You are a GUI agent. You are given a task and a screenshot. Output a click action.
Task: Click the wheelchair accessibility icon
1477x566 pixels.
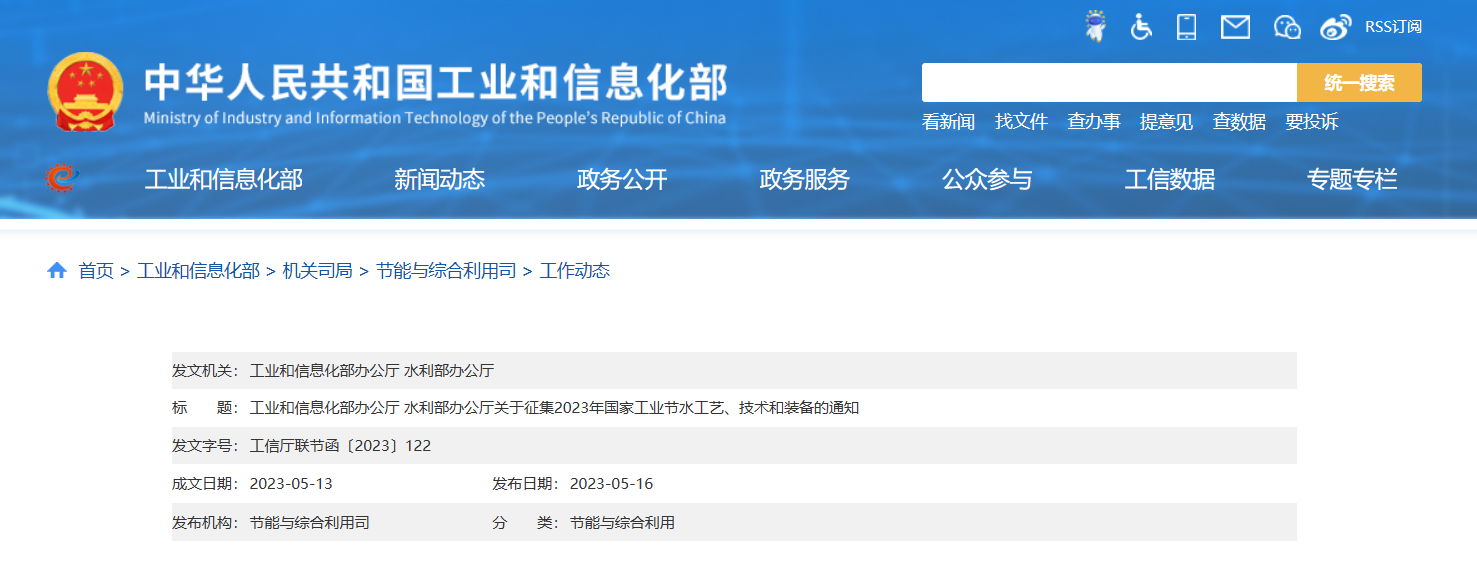coord(1141,27)
